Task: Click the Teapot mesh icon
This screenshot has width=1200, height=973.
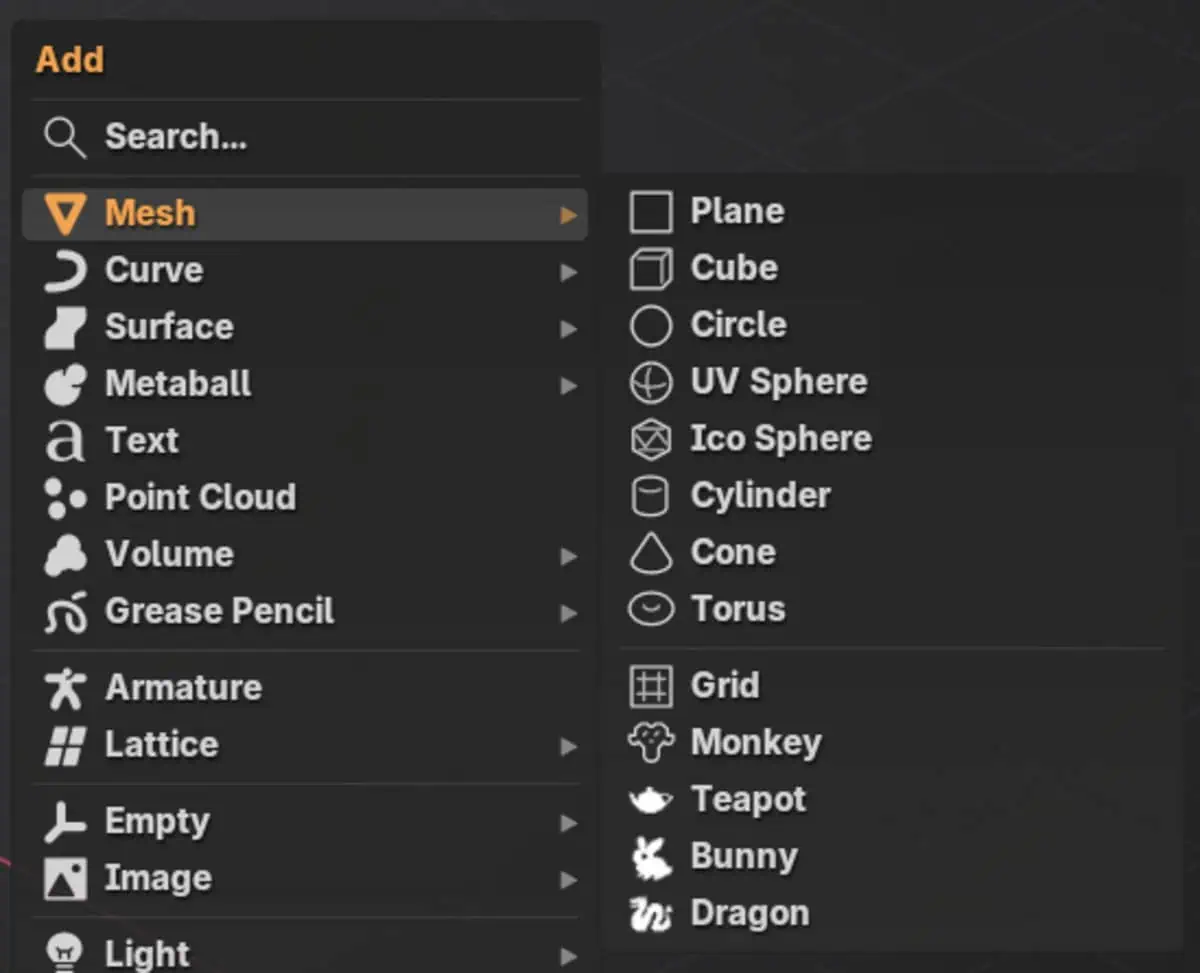Action: 651,800
